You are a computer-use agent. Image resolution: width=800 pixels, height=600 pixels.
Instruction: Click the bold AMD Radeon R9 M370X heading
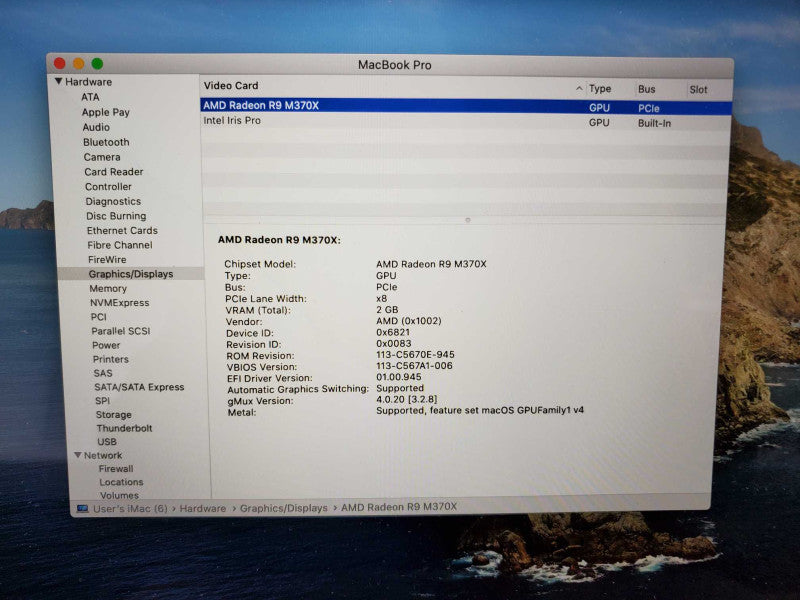pyautogui.click(x=279, y=240)
